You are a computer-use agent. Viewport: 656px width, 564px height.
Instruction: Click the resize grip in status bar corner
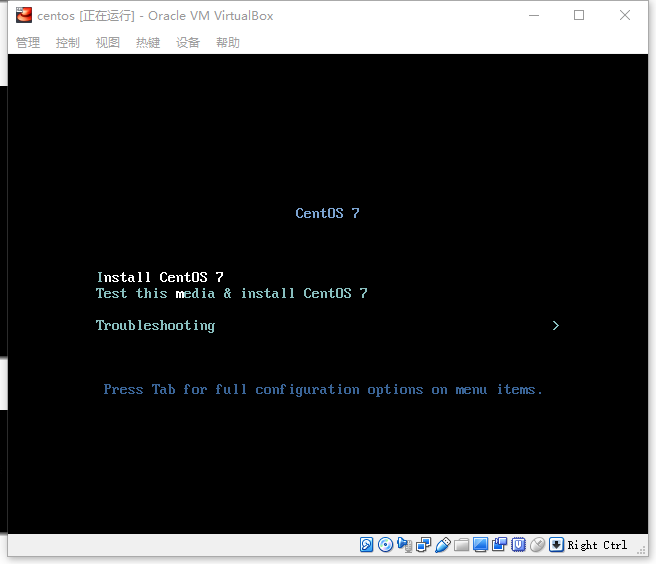pyautogui.click(x=641, y=550)
